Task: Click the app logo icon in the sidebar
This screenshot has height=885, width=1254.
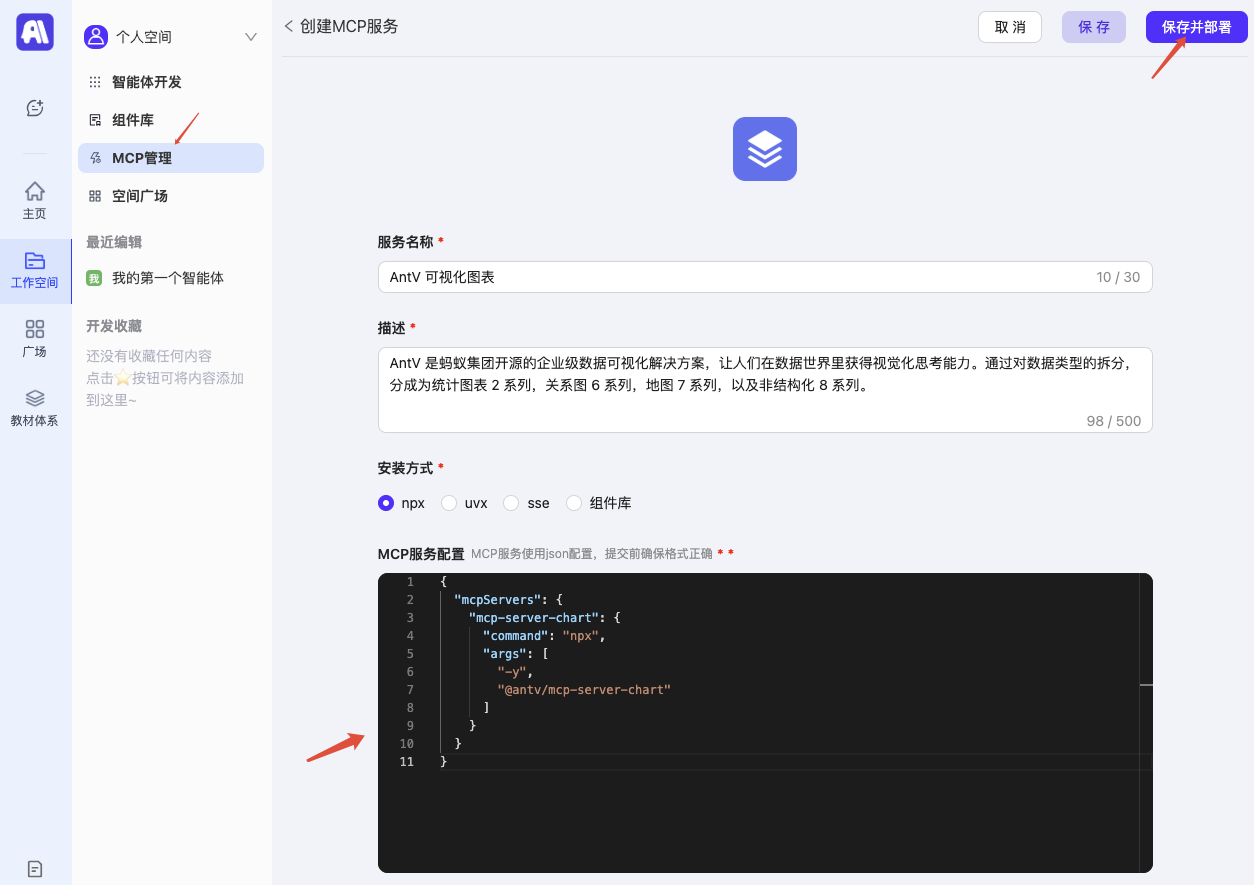Action: pos(35,32)
